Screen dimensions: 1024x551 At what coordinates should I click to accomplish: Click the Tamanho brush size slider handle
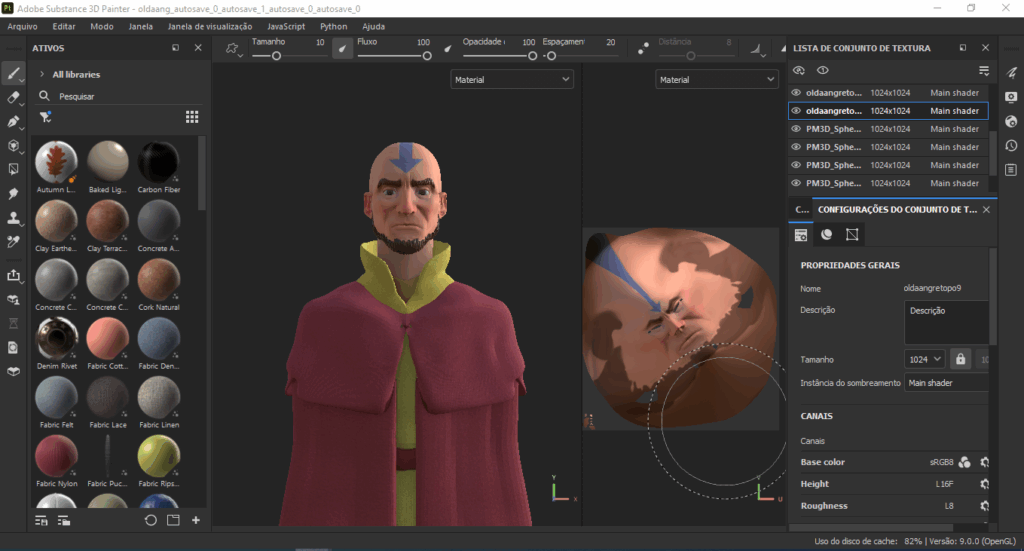[x=276, y=56]
